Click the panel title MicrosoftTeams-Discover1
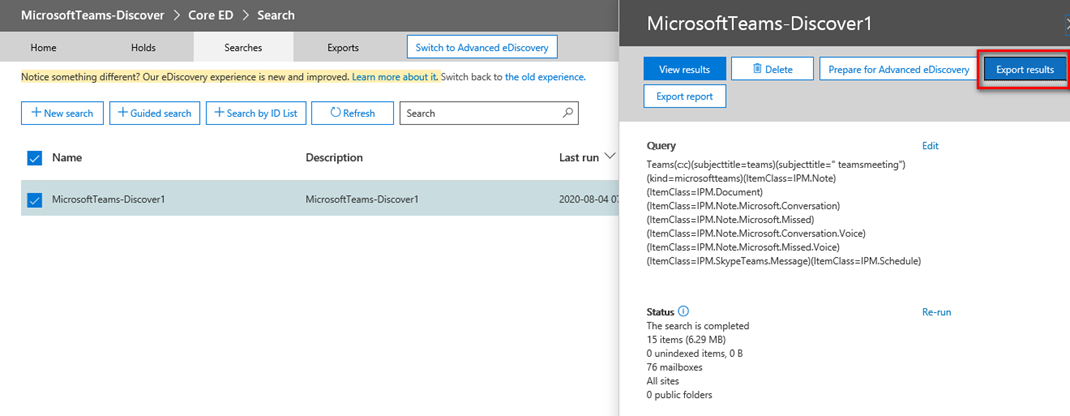The width and height of the screenshot is (1070, 416). (760, 23)
